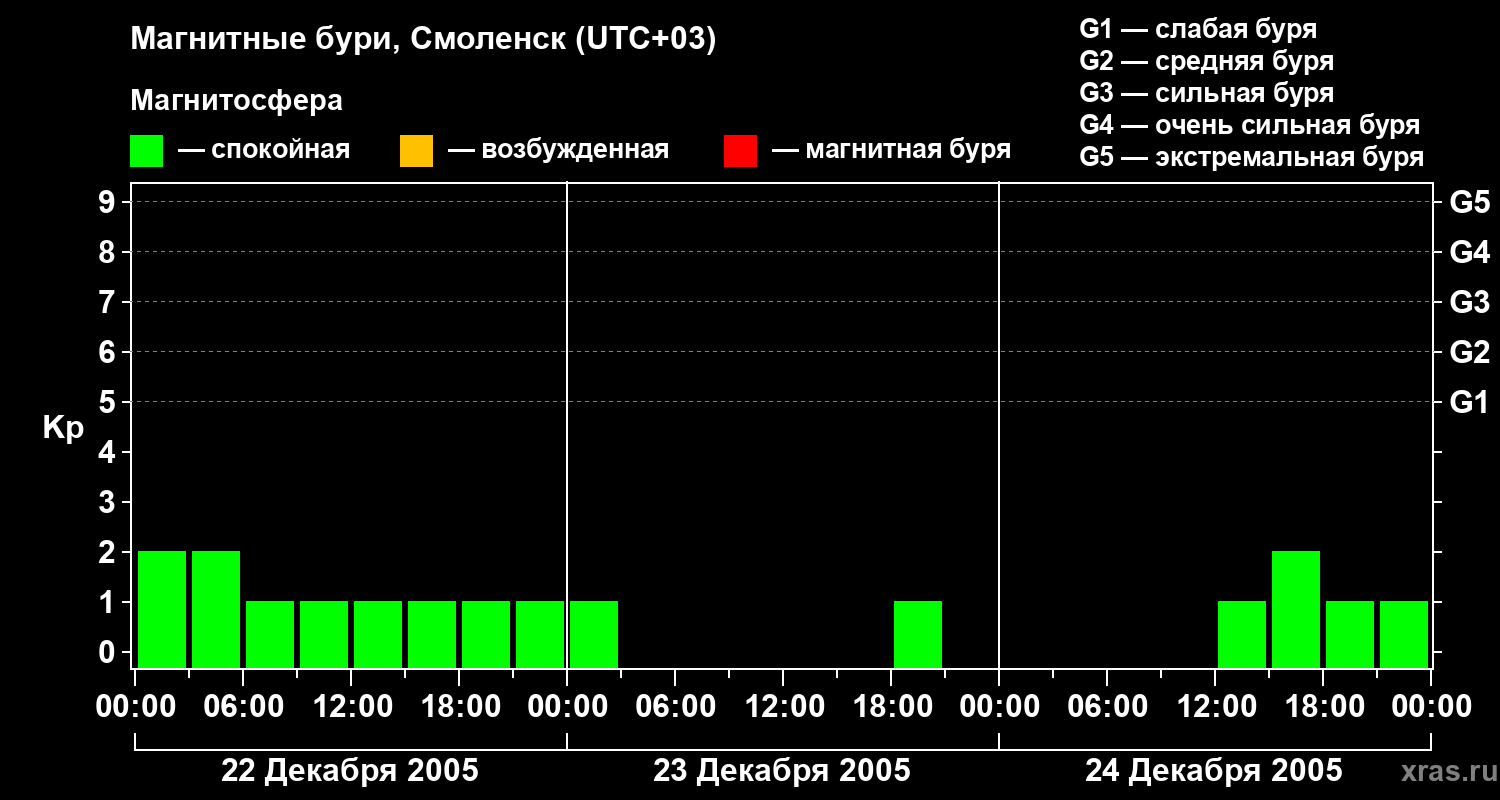Image resolution: width=1500 pixels, height=800 pixels.
Task: Click the G1 storm level label on right axis
Action: tap(1469, 402)
